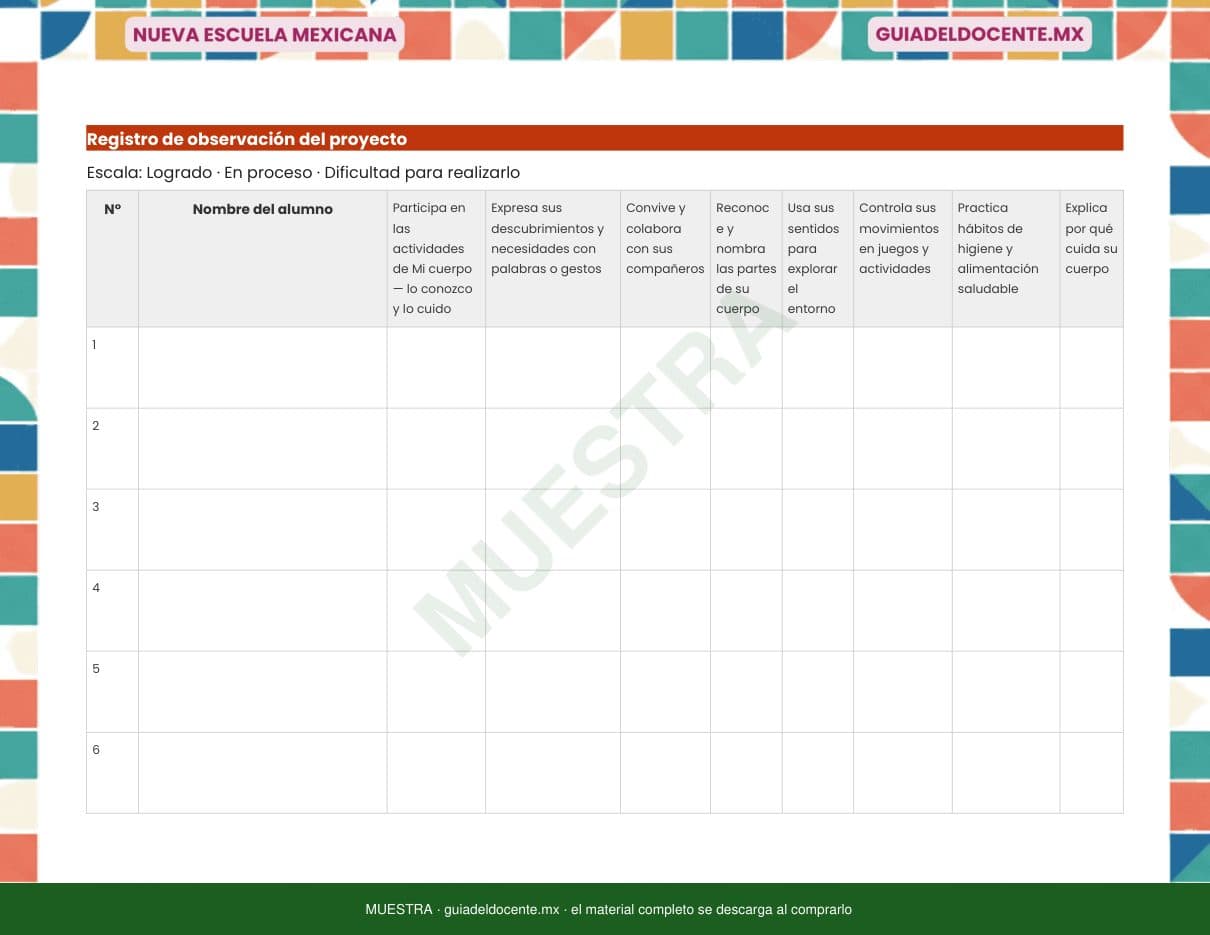Select the name cell in row 3
Image resolution: width=1210 pixels, height=935 pixels.
coord(262,529)
